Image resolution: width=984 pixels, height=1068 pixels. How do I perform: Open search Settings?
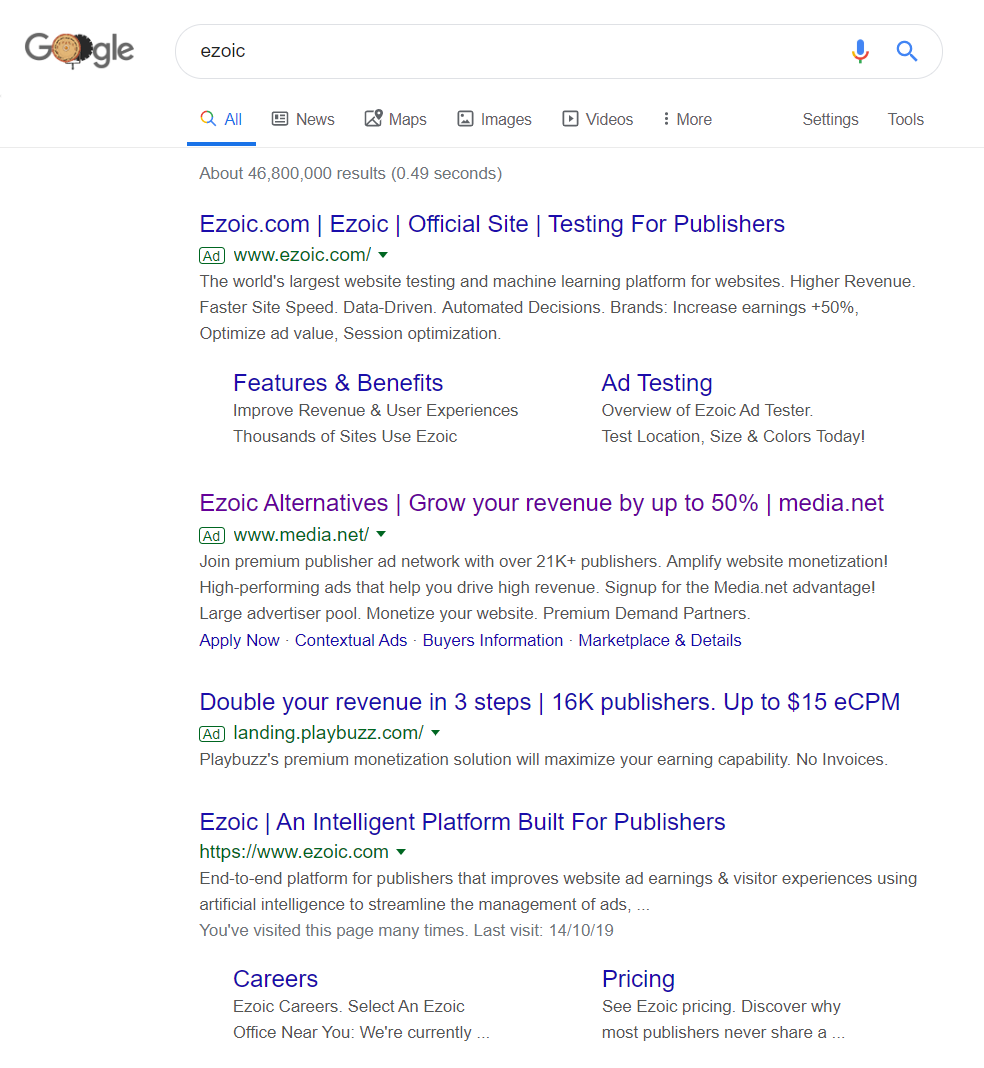(x=830, y=119)
